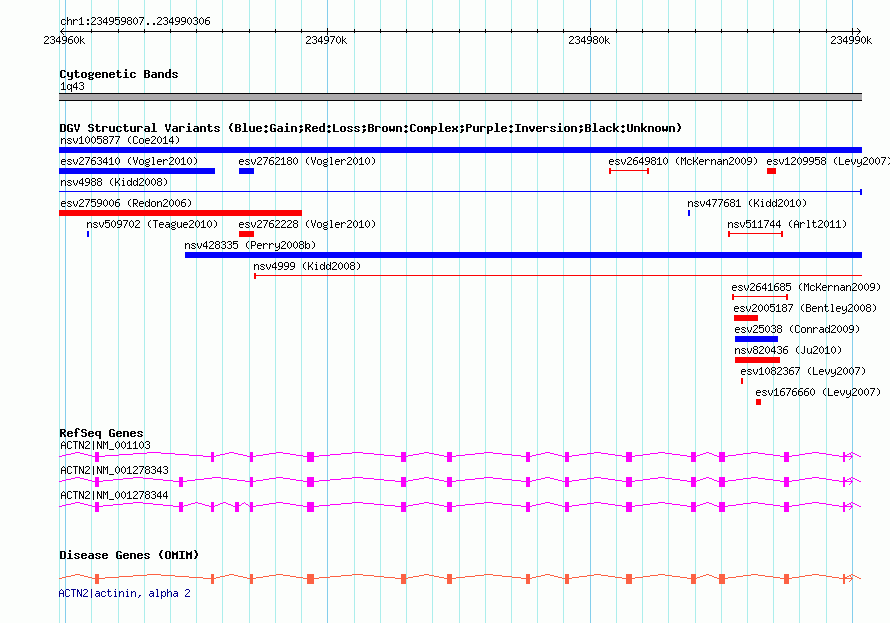890x623 pixels.
Task: Click the esv1082367 (Levy2007) label
Action: tap(803, 371)
